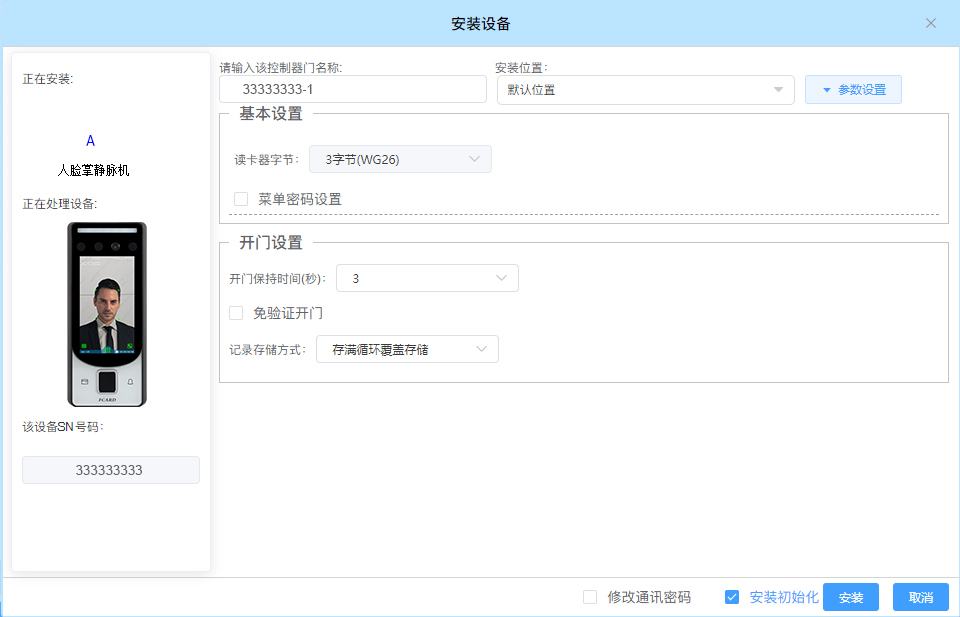The width and height of the screenshot is (960, 617).
Task: Check the 修改通讯密码 checkbox
Action: [x=590, y=597]
